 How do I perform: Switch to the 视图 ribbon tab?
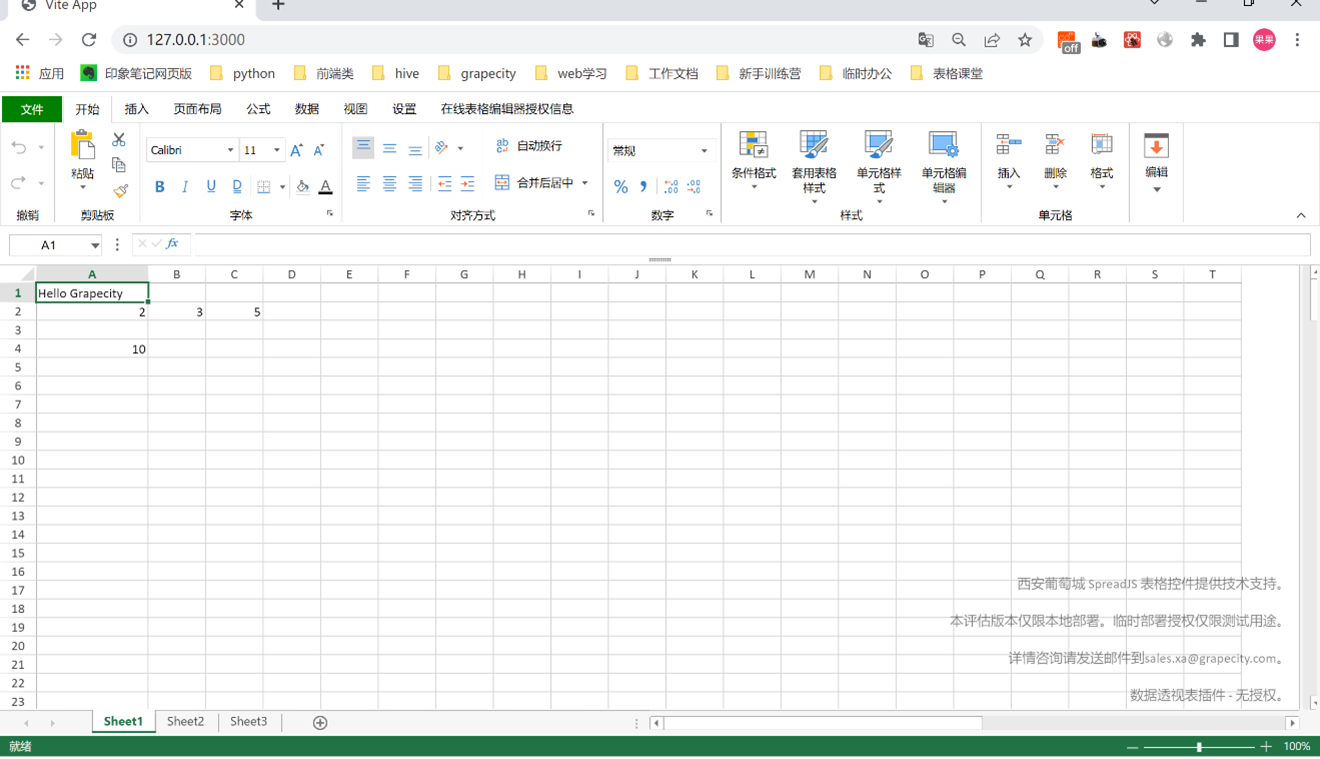[x=355, y=109]
